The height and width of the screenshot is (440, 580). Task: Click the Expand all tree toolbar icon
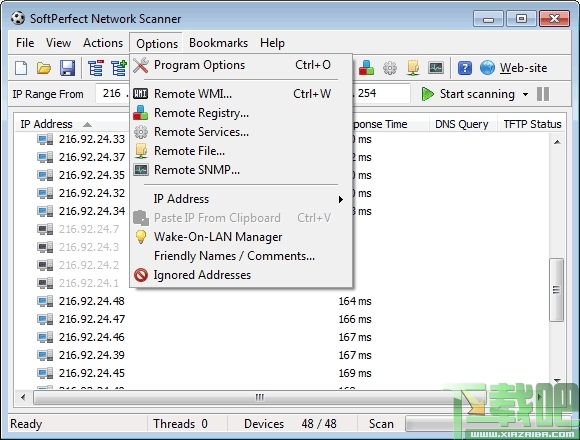coord(119,68)
